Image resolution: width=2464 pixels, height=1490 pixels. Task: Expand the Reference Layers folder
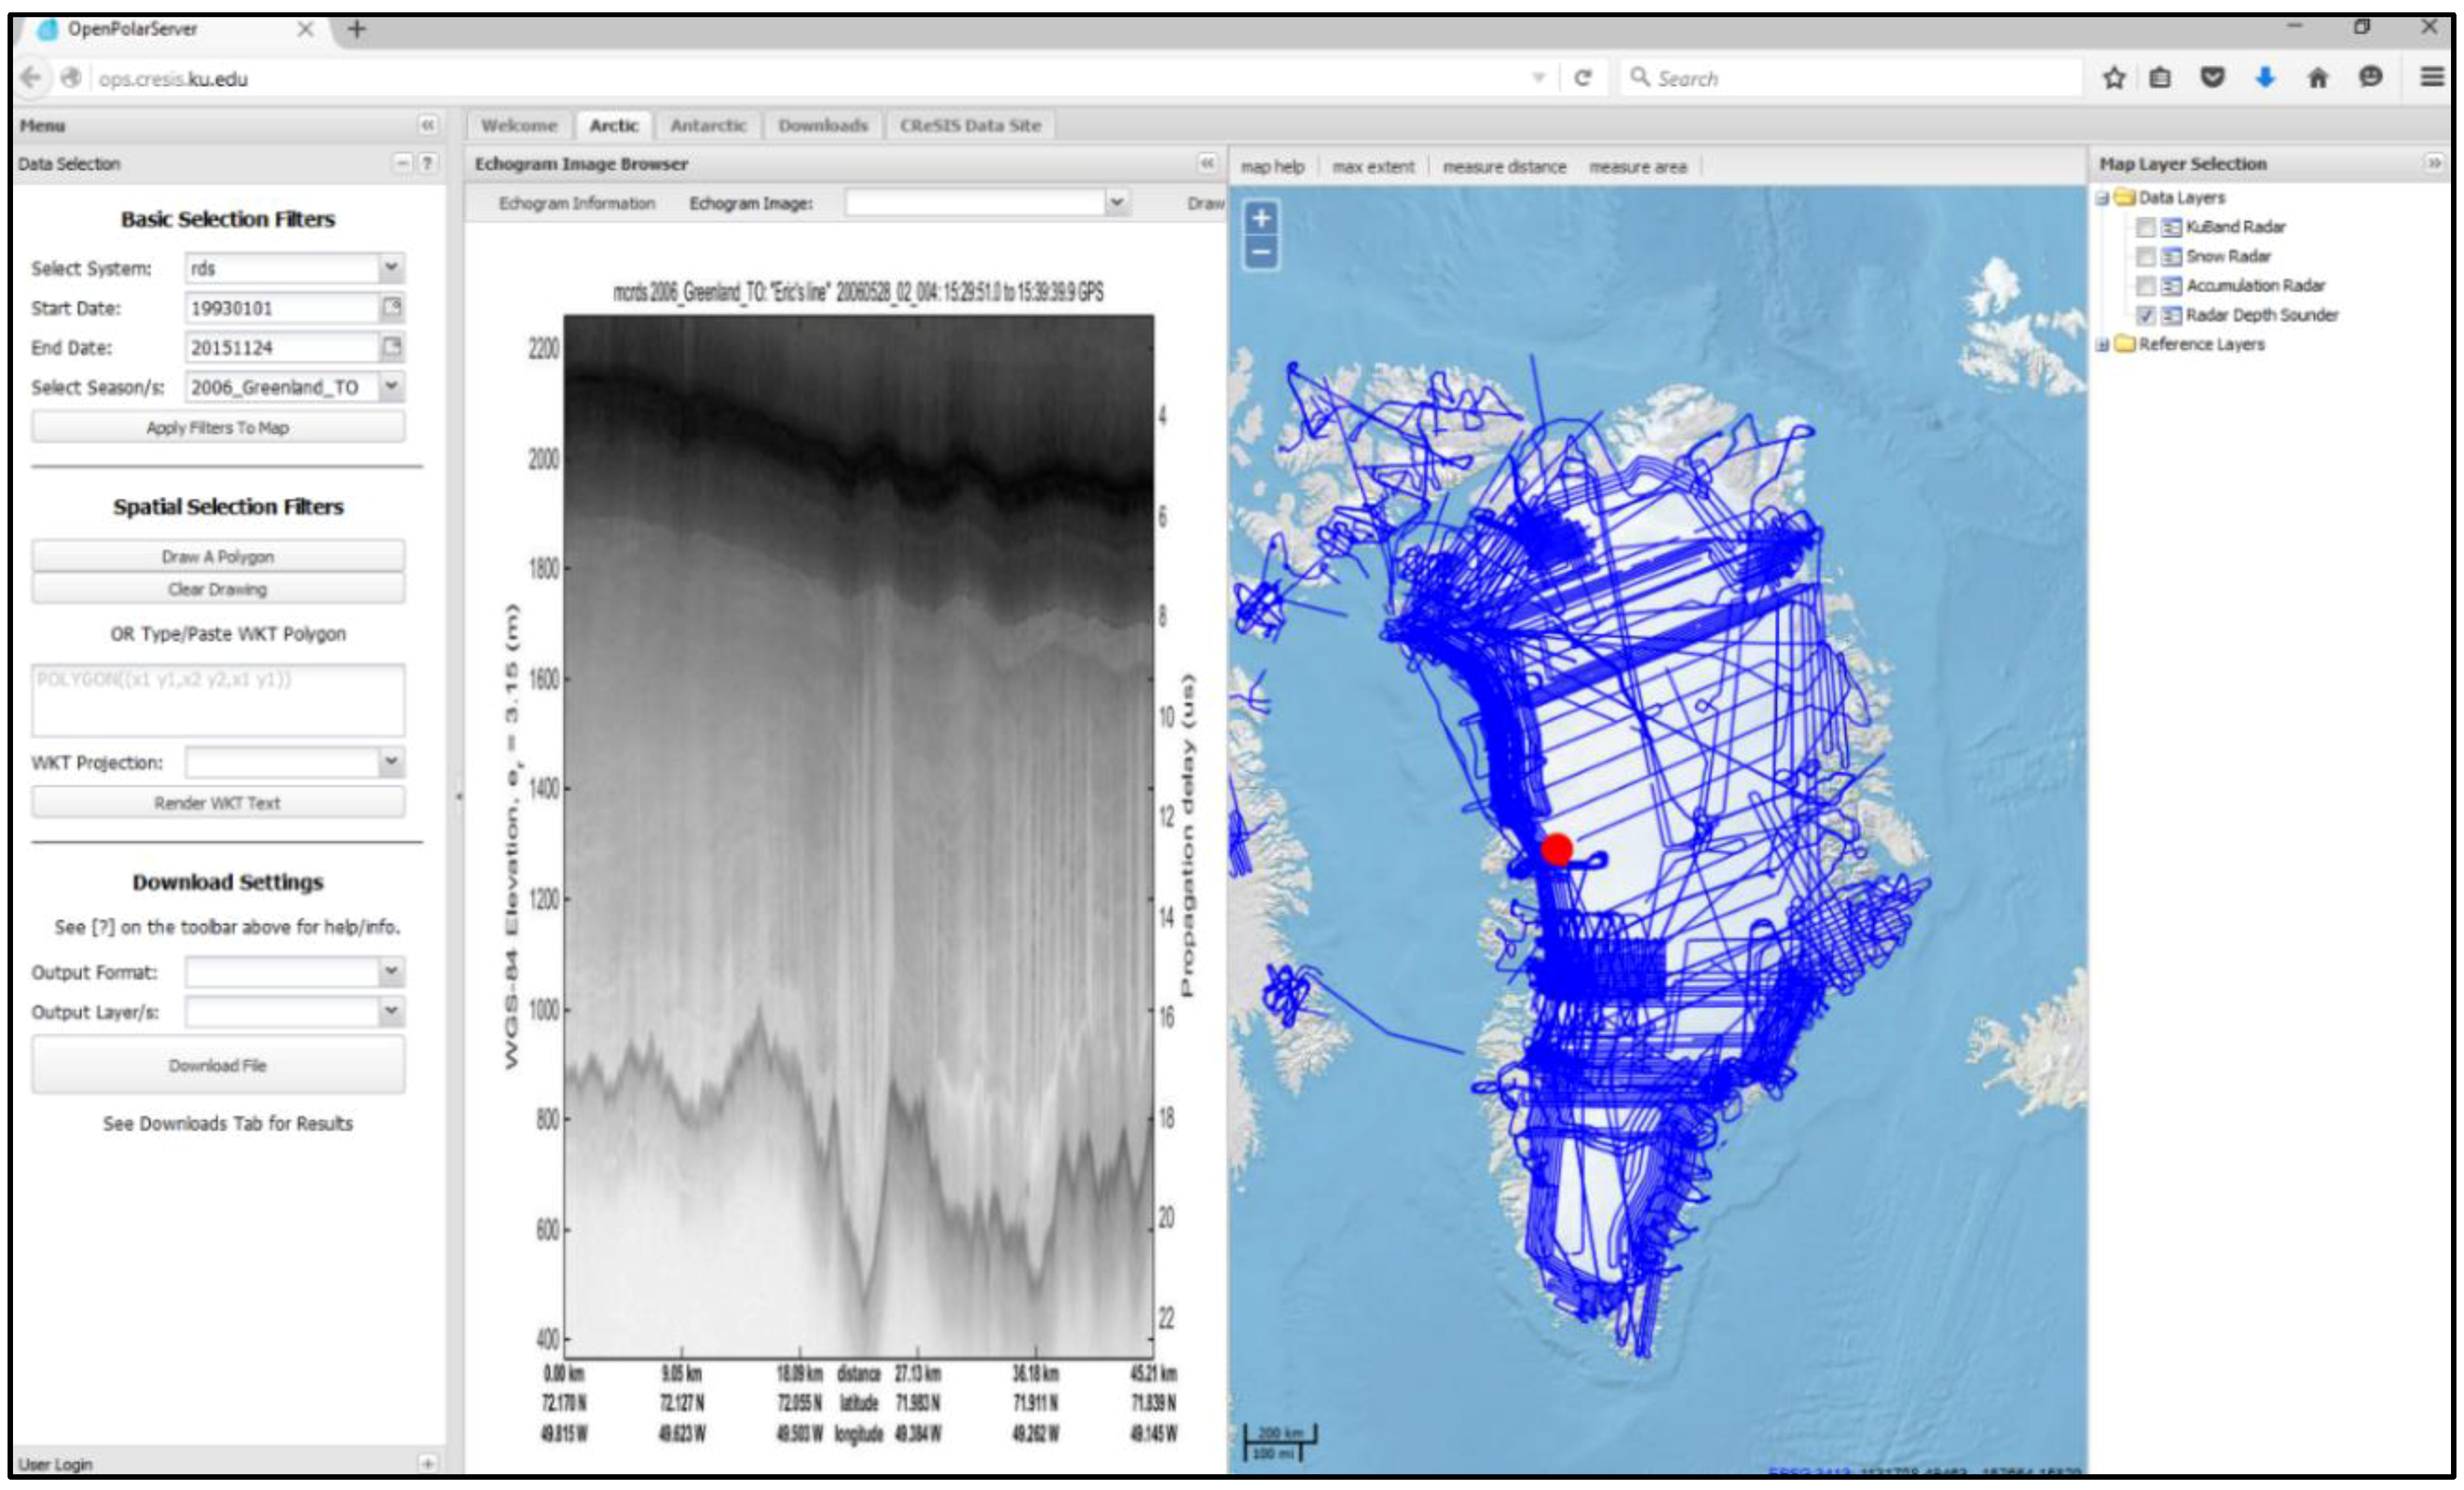click(x=2102, y=345)
